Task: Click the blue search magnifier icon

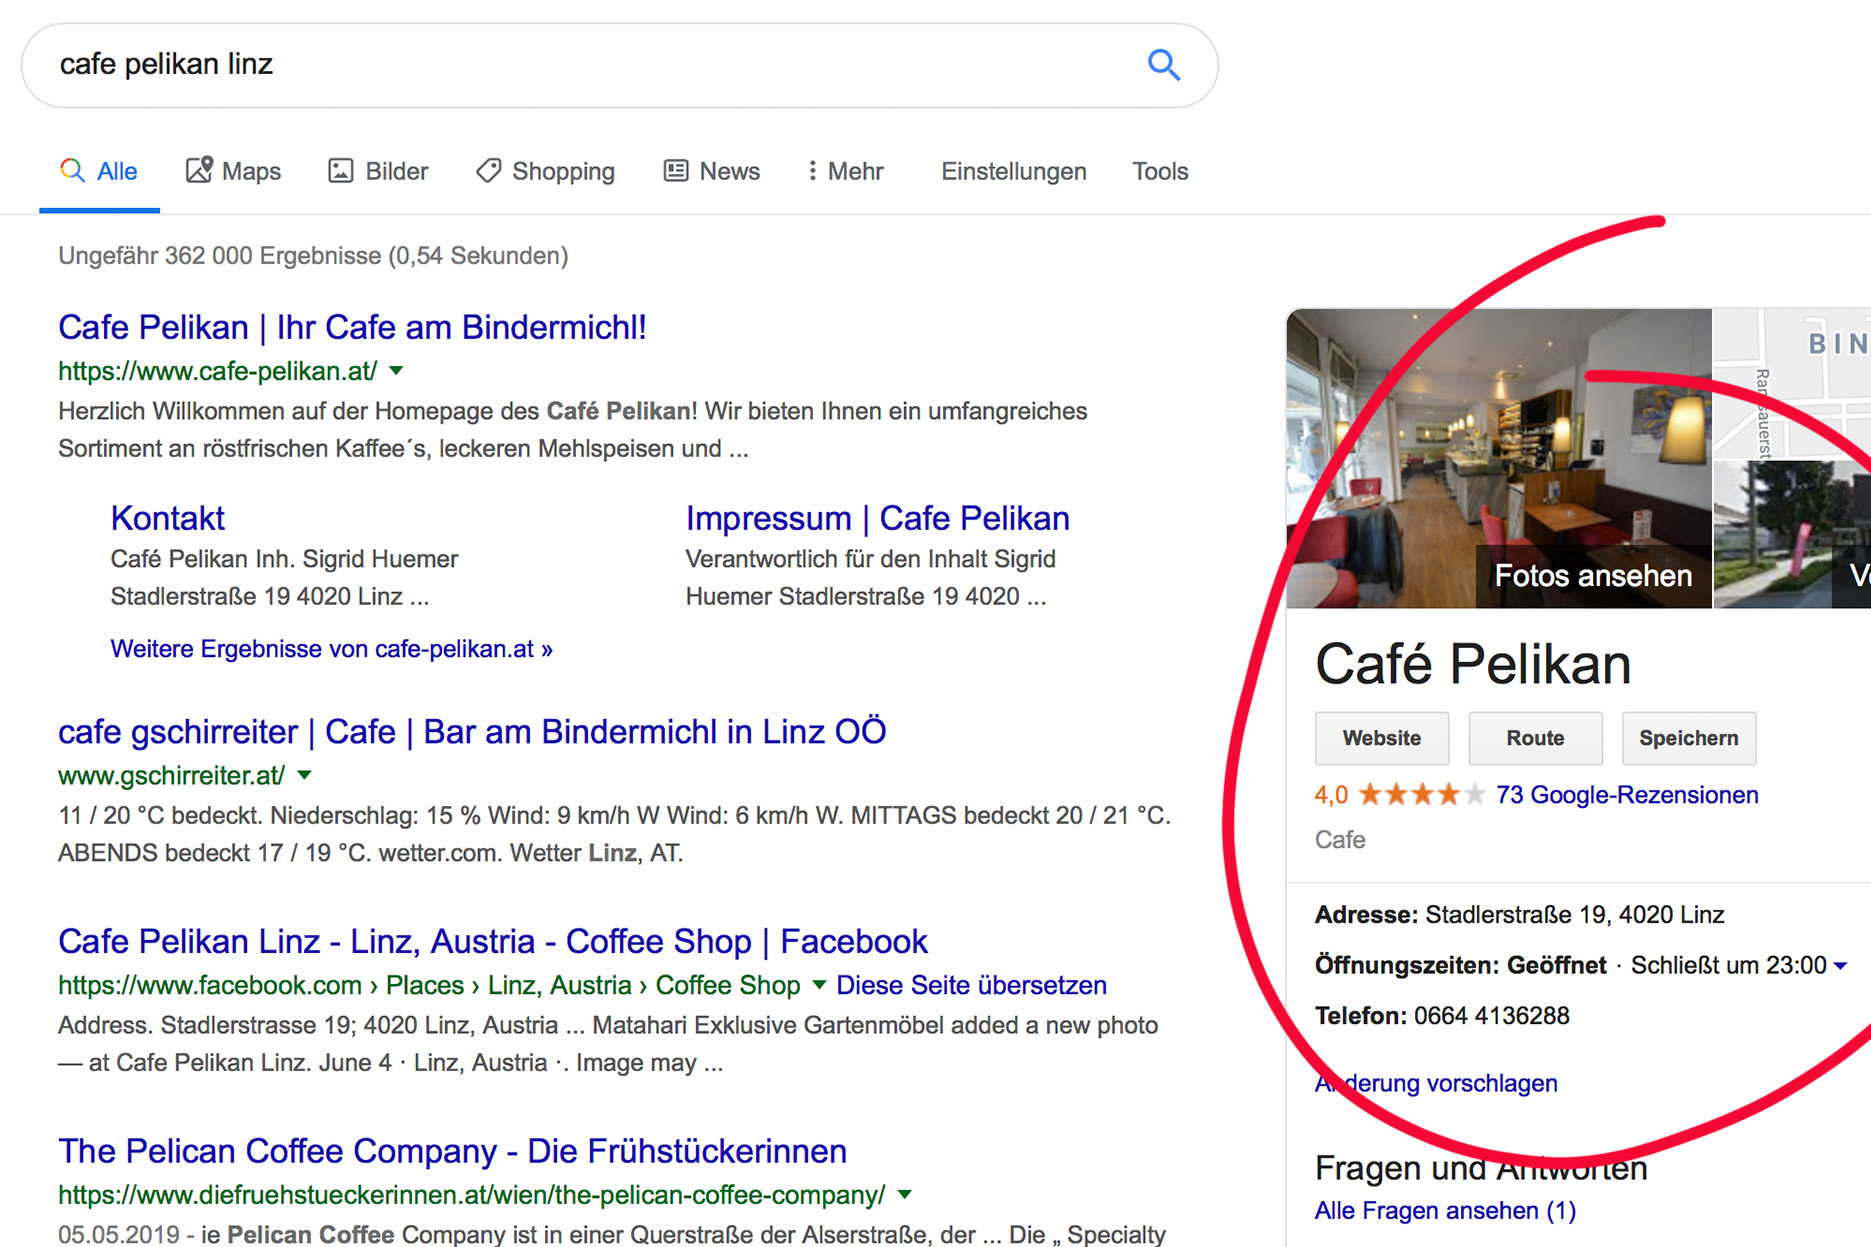Action: (1163, 65)
